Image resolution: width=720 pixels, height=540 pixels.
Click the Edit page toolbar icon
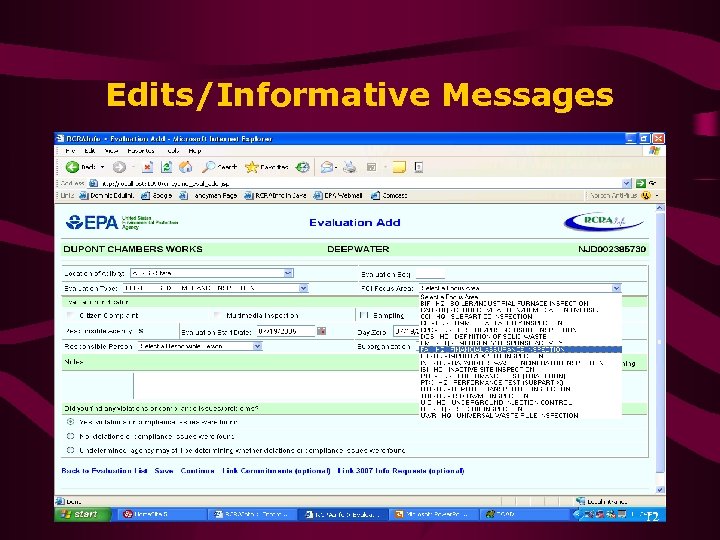(371, 167)
